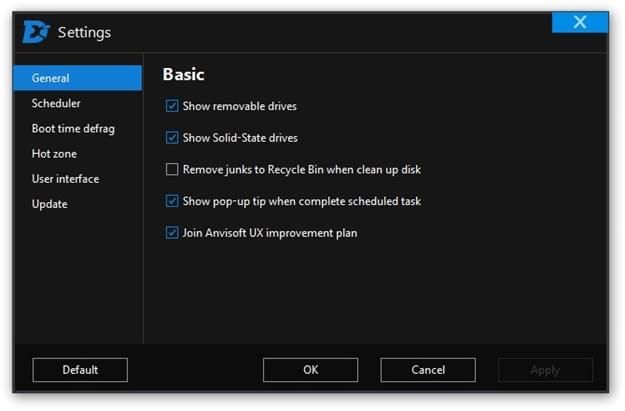Click the greyed-out Apply button

(x=545, y=370)
